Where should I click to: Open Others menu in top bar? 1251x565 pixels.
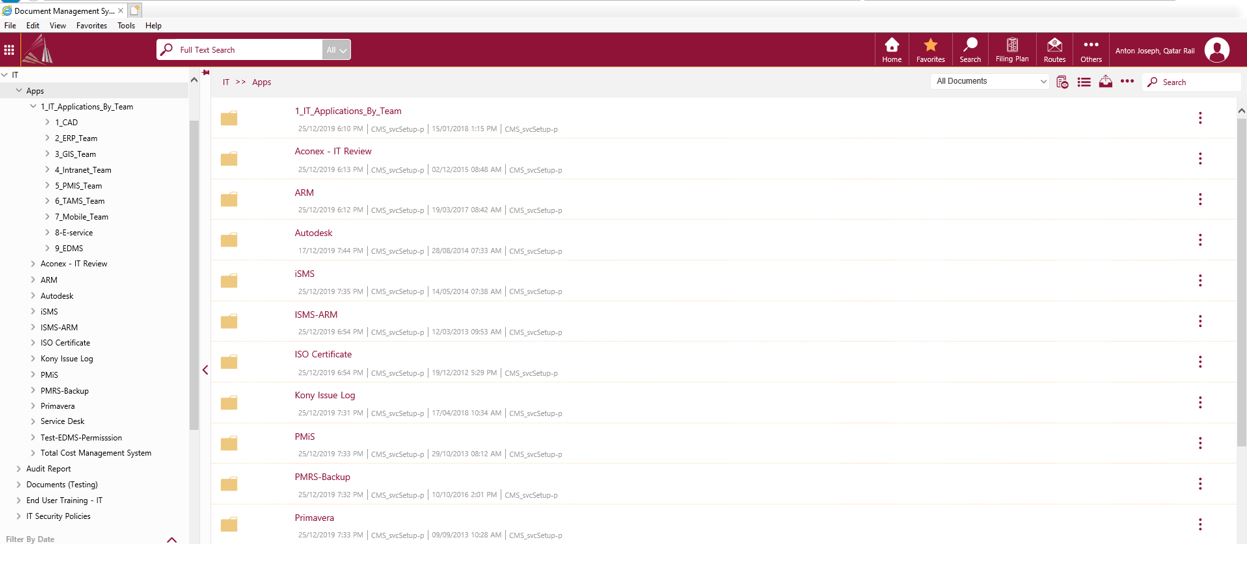coord(1091,50)
